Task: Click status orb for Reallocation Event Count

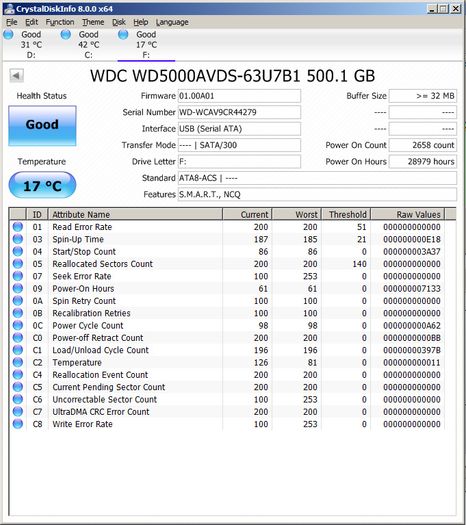Action: pos(18,375)
